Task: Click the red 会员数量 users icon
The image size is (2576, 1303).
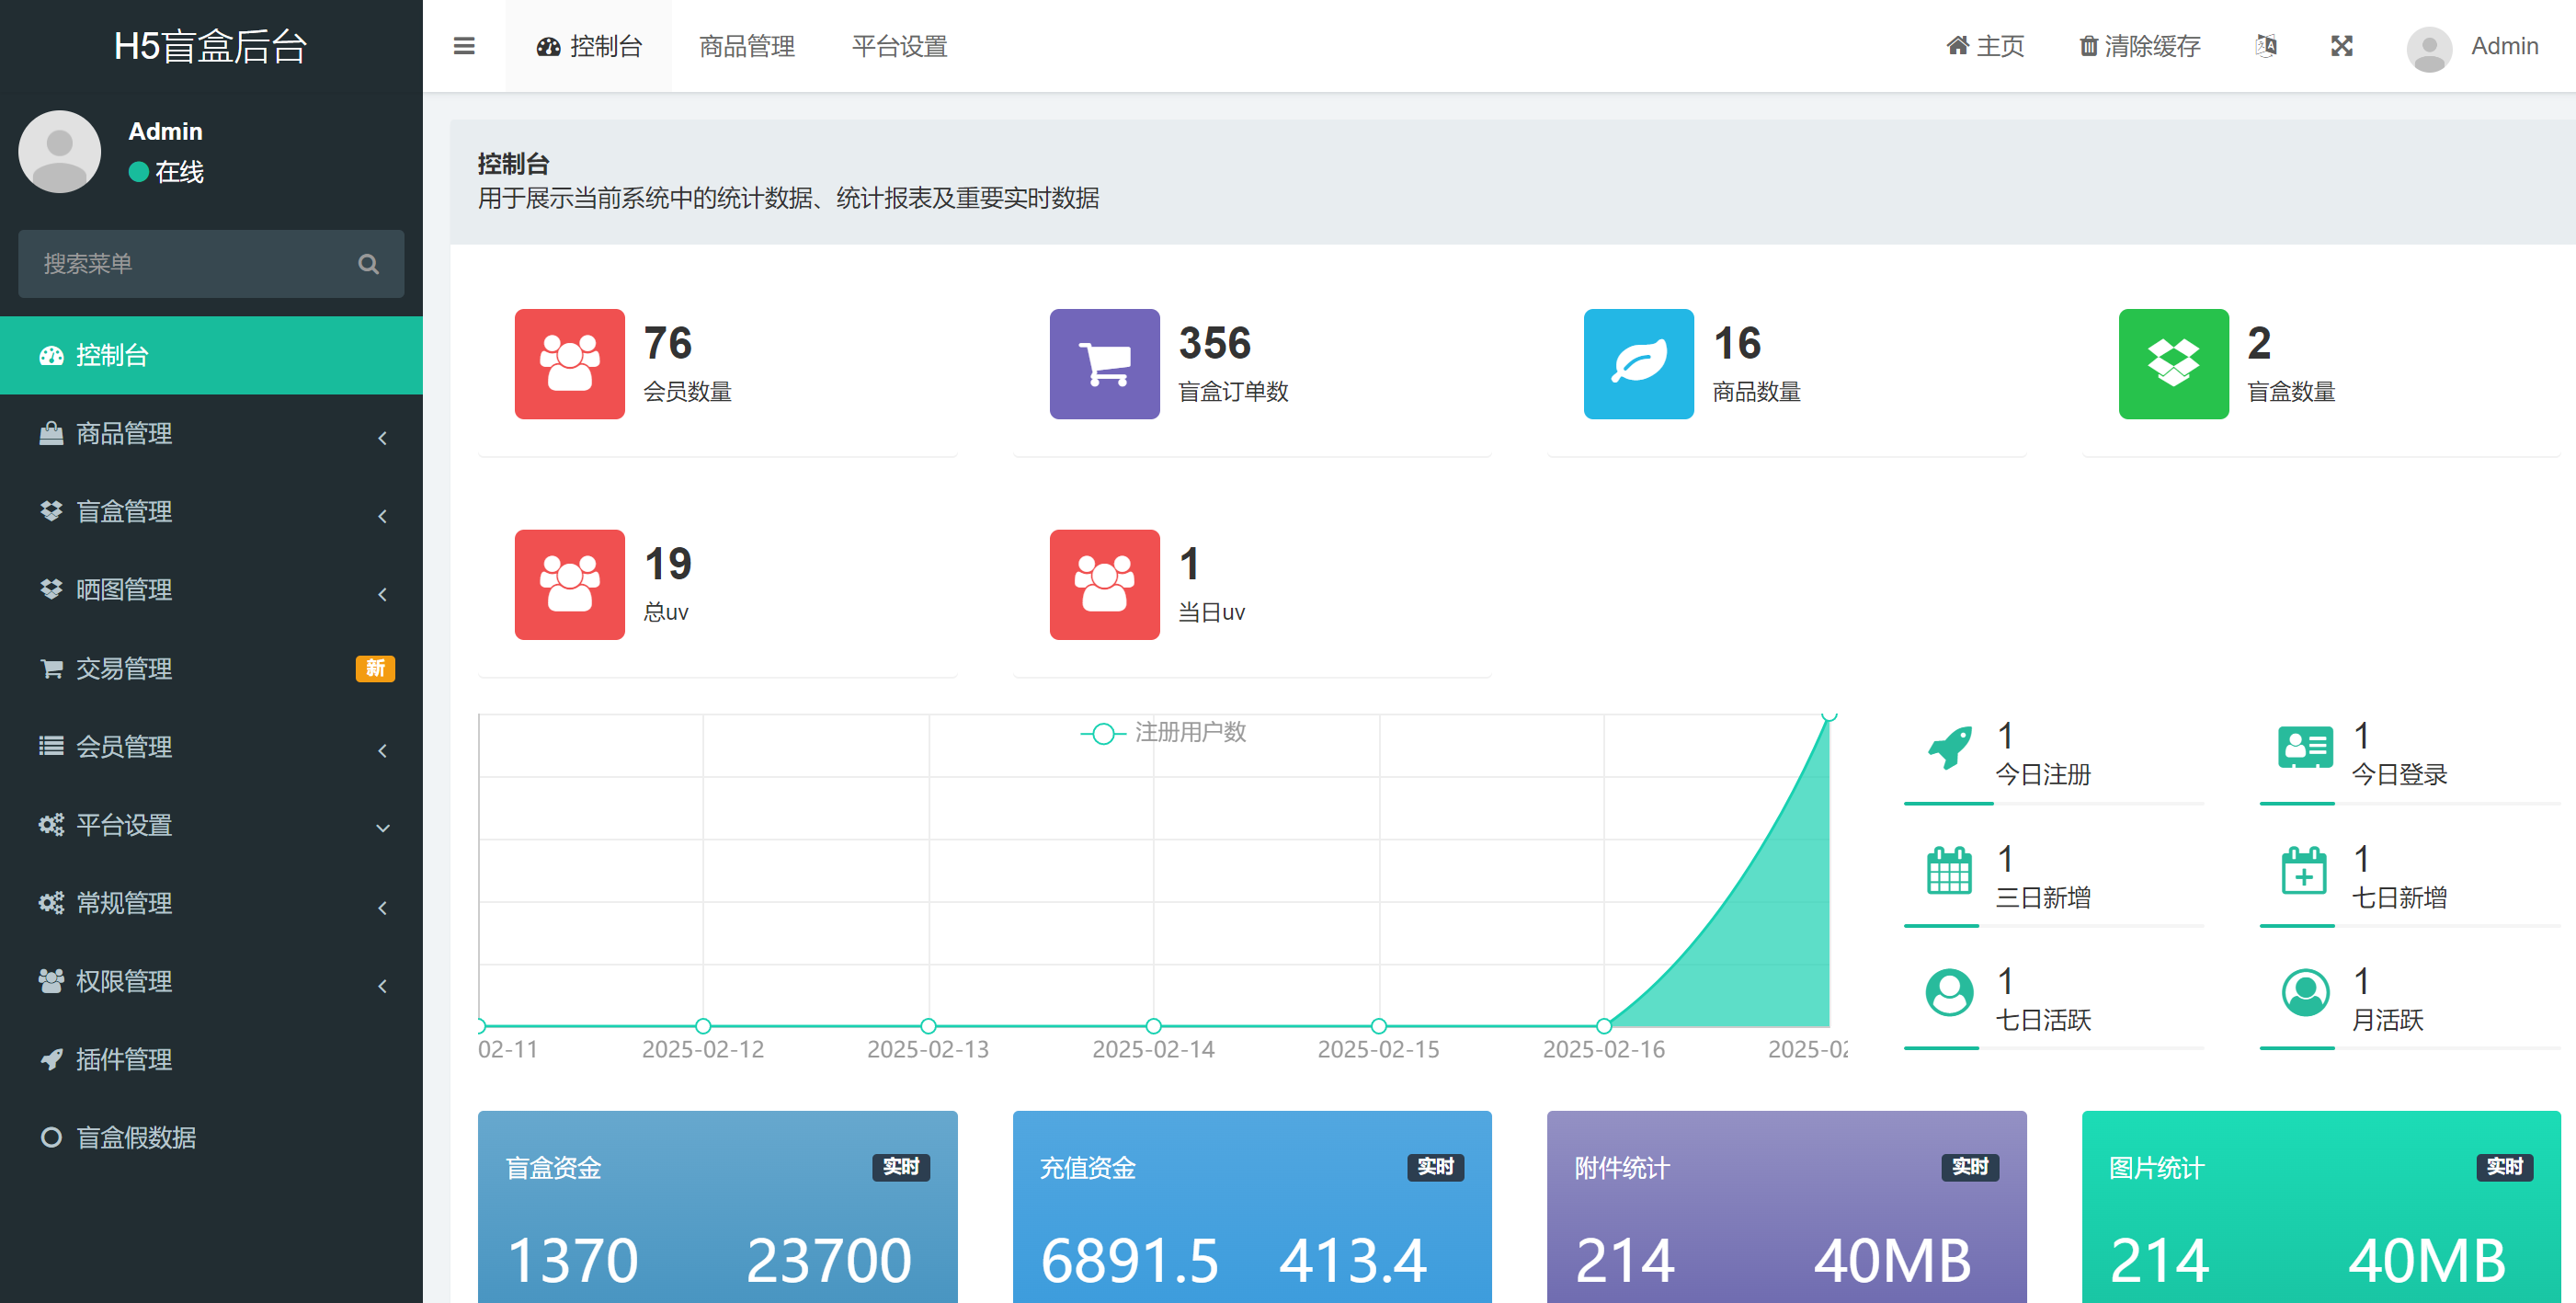Action: pos(569,364)
